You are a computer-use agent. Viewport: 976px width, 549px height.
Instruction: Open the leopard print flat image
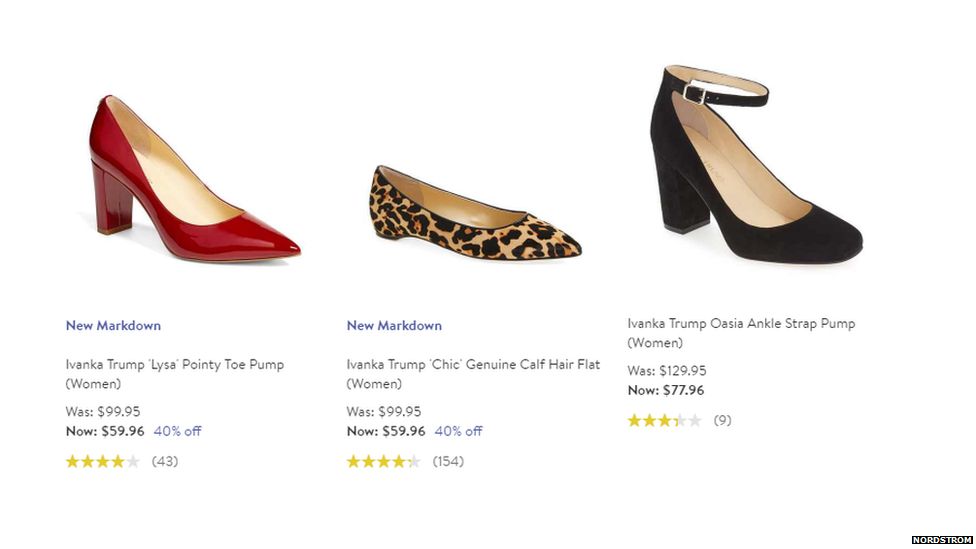(x=475, y=214)
